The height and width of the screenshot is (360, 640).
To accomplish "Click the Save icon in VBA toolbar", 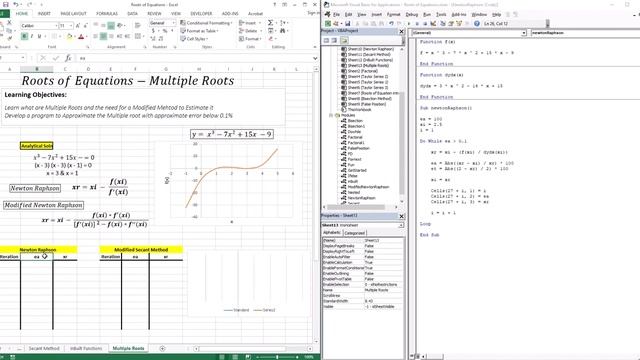I will point(347,24).
